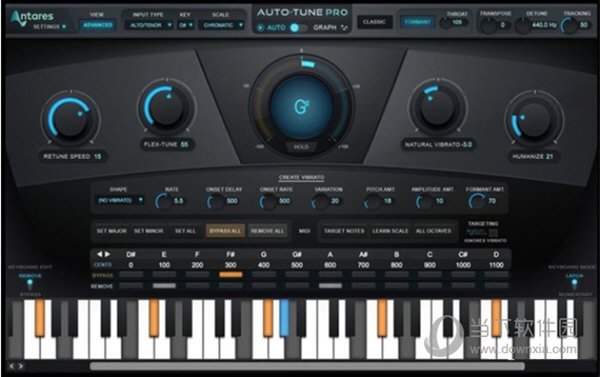
Task: Click the Retune Speed knob
Action: click(x=70, y=119)
